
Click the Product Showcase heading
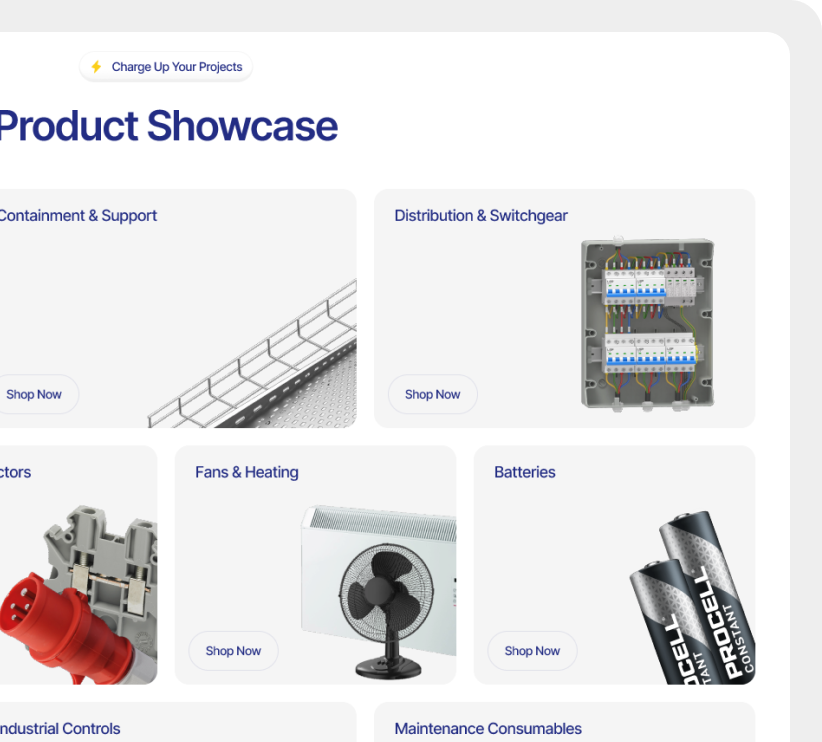[x=168, y=126]
